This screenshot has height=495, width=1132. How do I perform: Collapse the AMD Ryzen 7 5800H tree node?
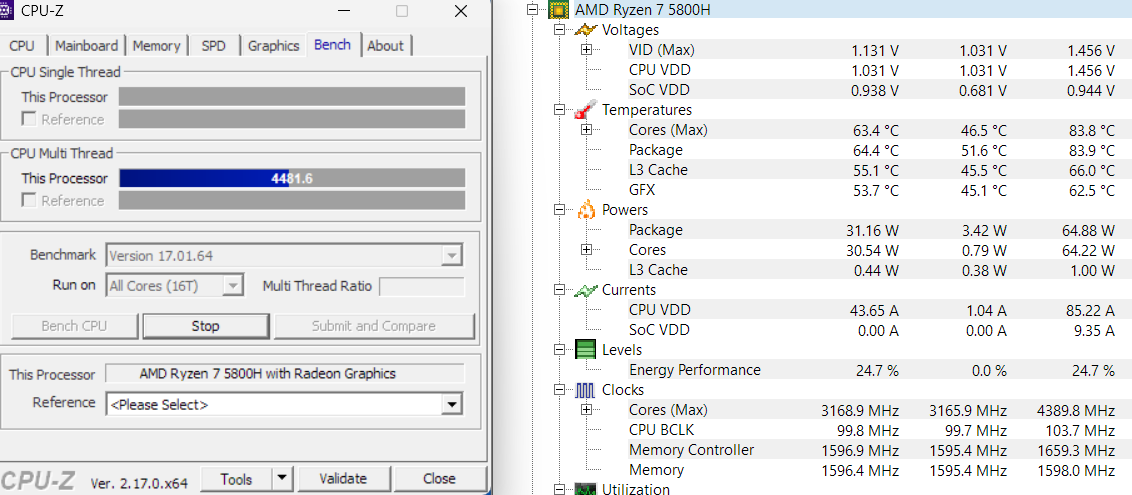(x=534, y=10)
